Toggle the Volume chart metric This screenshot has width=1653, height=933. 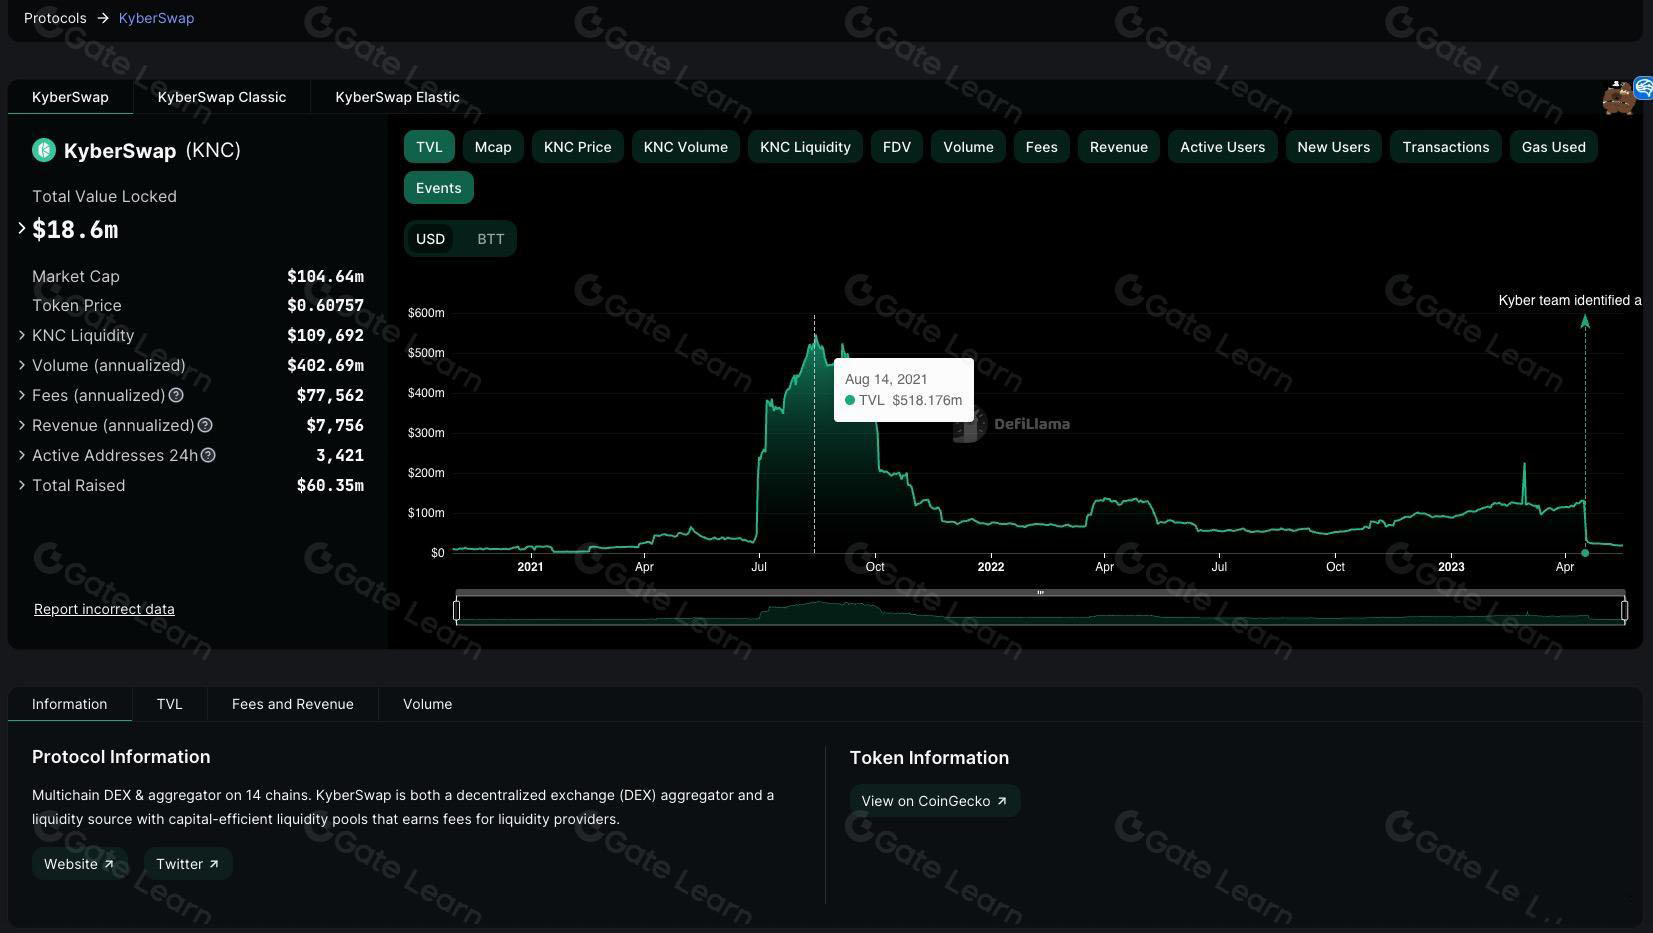[968, 147]
